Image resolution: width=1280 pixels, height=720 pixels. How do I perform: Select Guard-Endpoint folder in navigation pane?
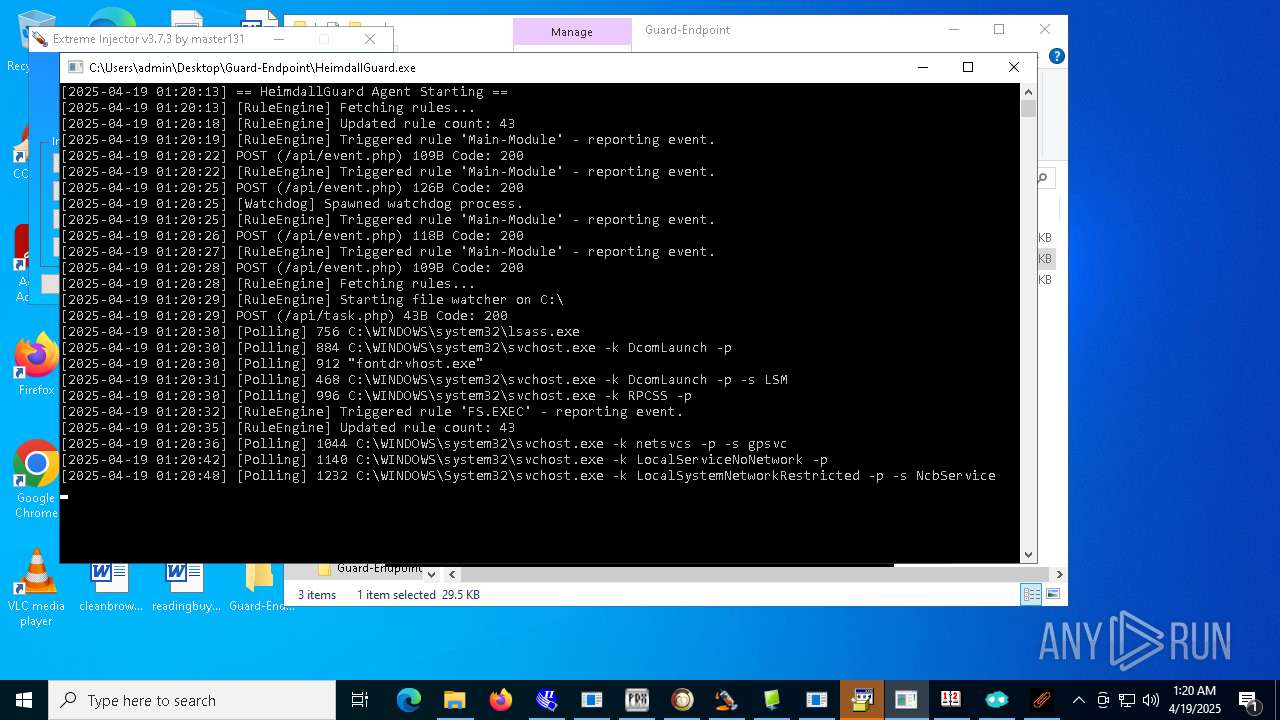pos(369,568)
